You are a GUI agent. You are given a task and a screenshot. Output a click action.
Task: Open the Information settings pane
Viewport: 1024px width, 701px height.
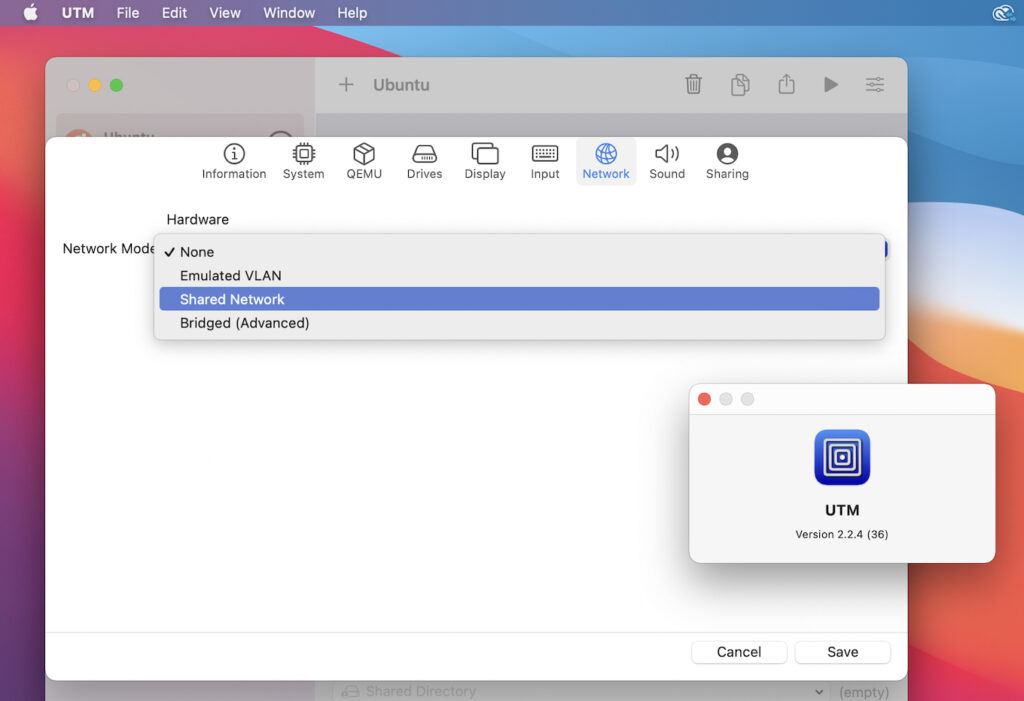tap(233, 160)
